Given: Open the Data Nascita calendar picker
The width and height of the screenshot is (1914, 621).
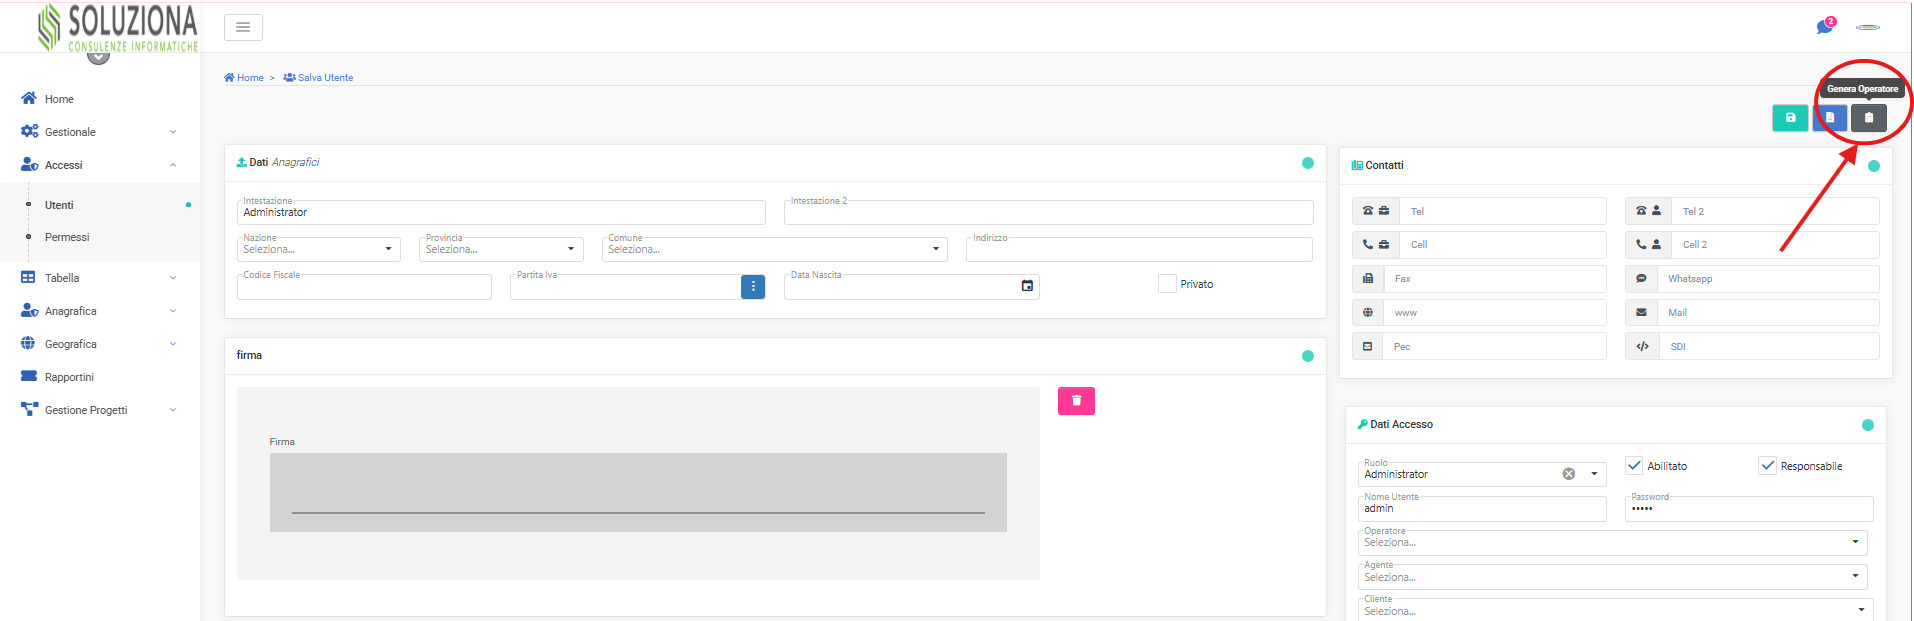Looking at the screenshot, I should (1027, 286).
